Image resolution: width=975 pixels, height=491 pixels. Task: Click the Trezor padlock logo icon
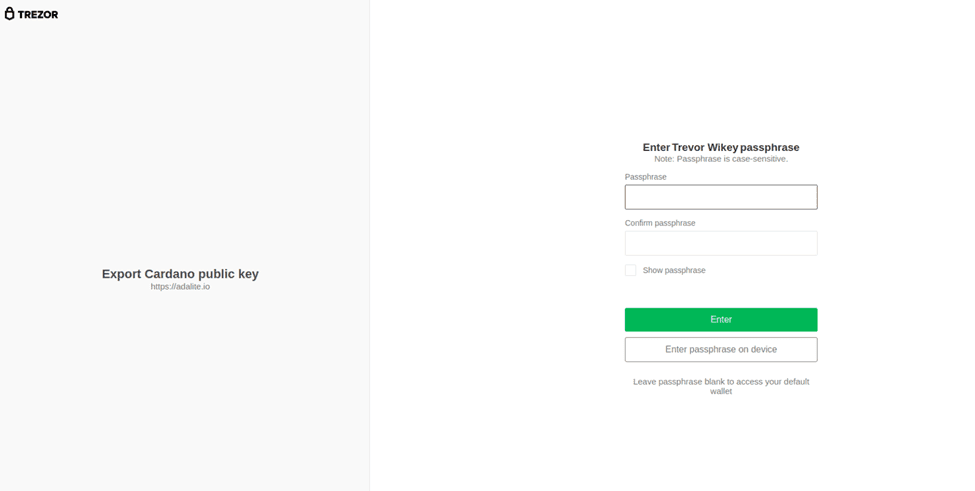click(x=9, y=14)
